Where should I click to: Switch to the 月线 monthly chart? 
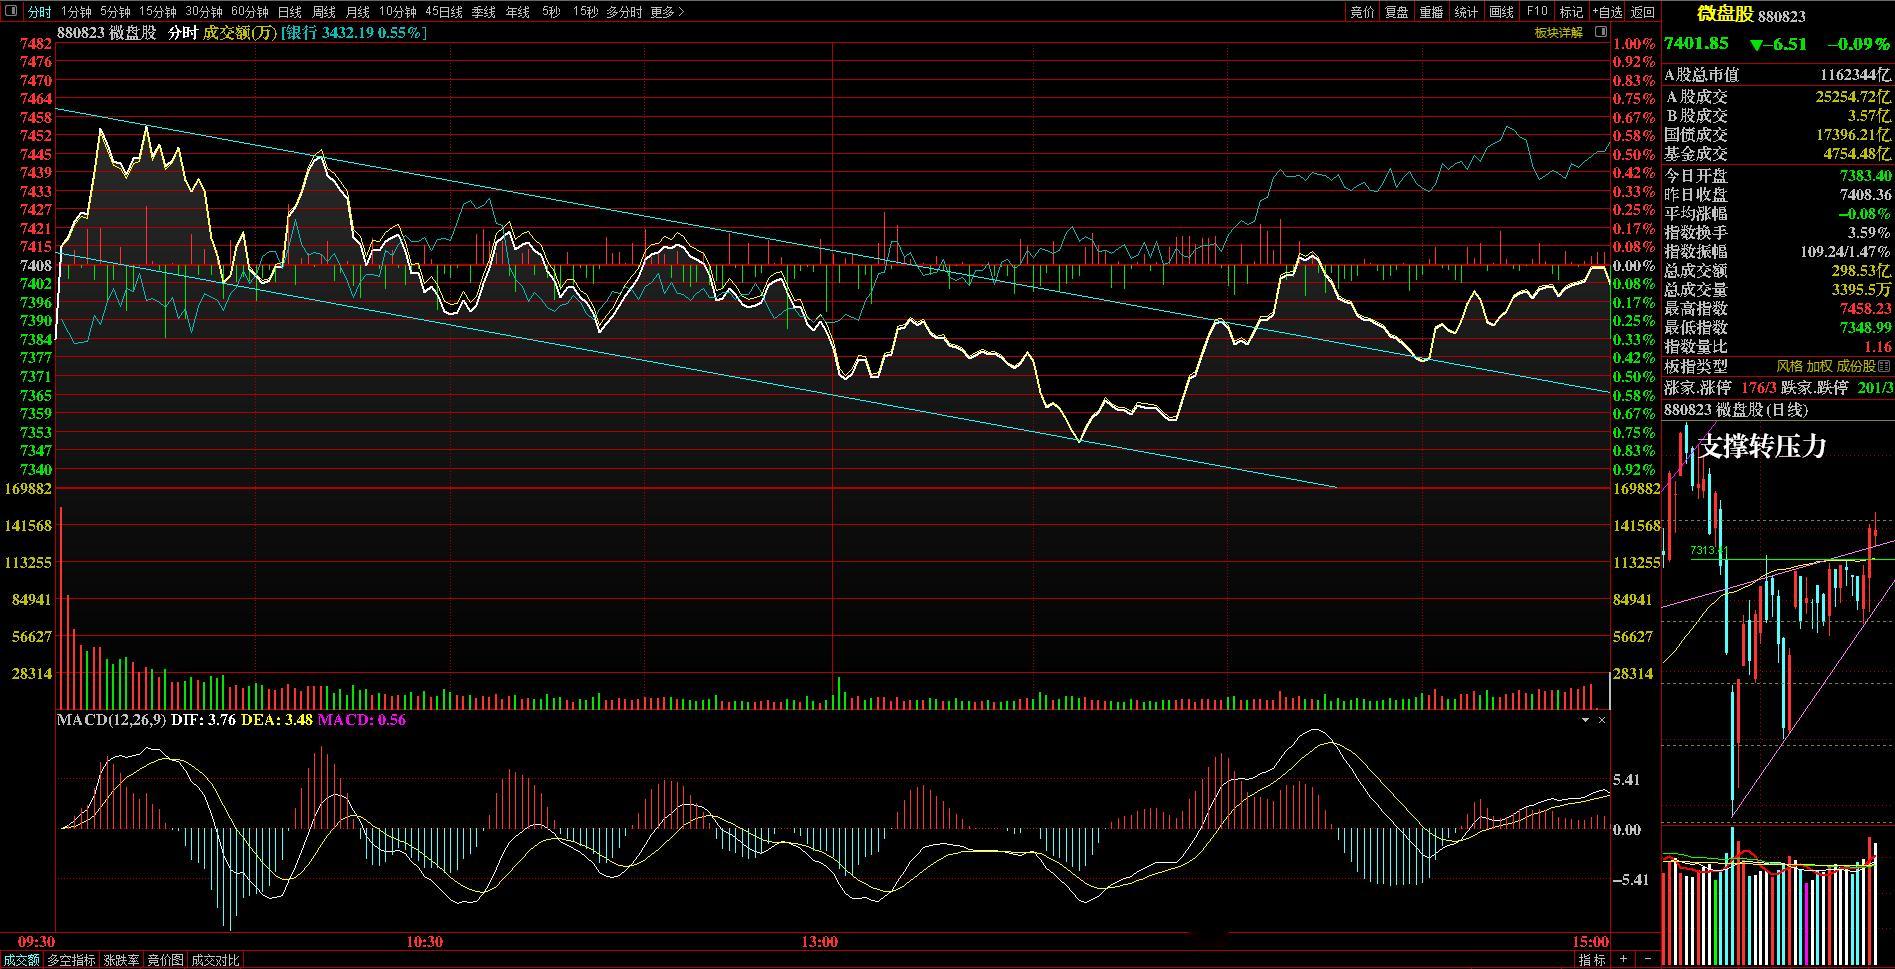tap(357, 12)
